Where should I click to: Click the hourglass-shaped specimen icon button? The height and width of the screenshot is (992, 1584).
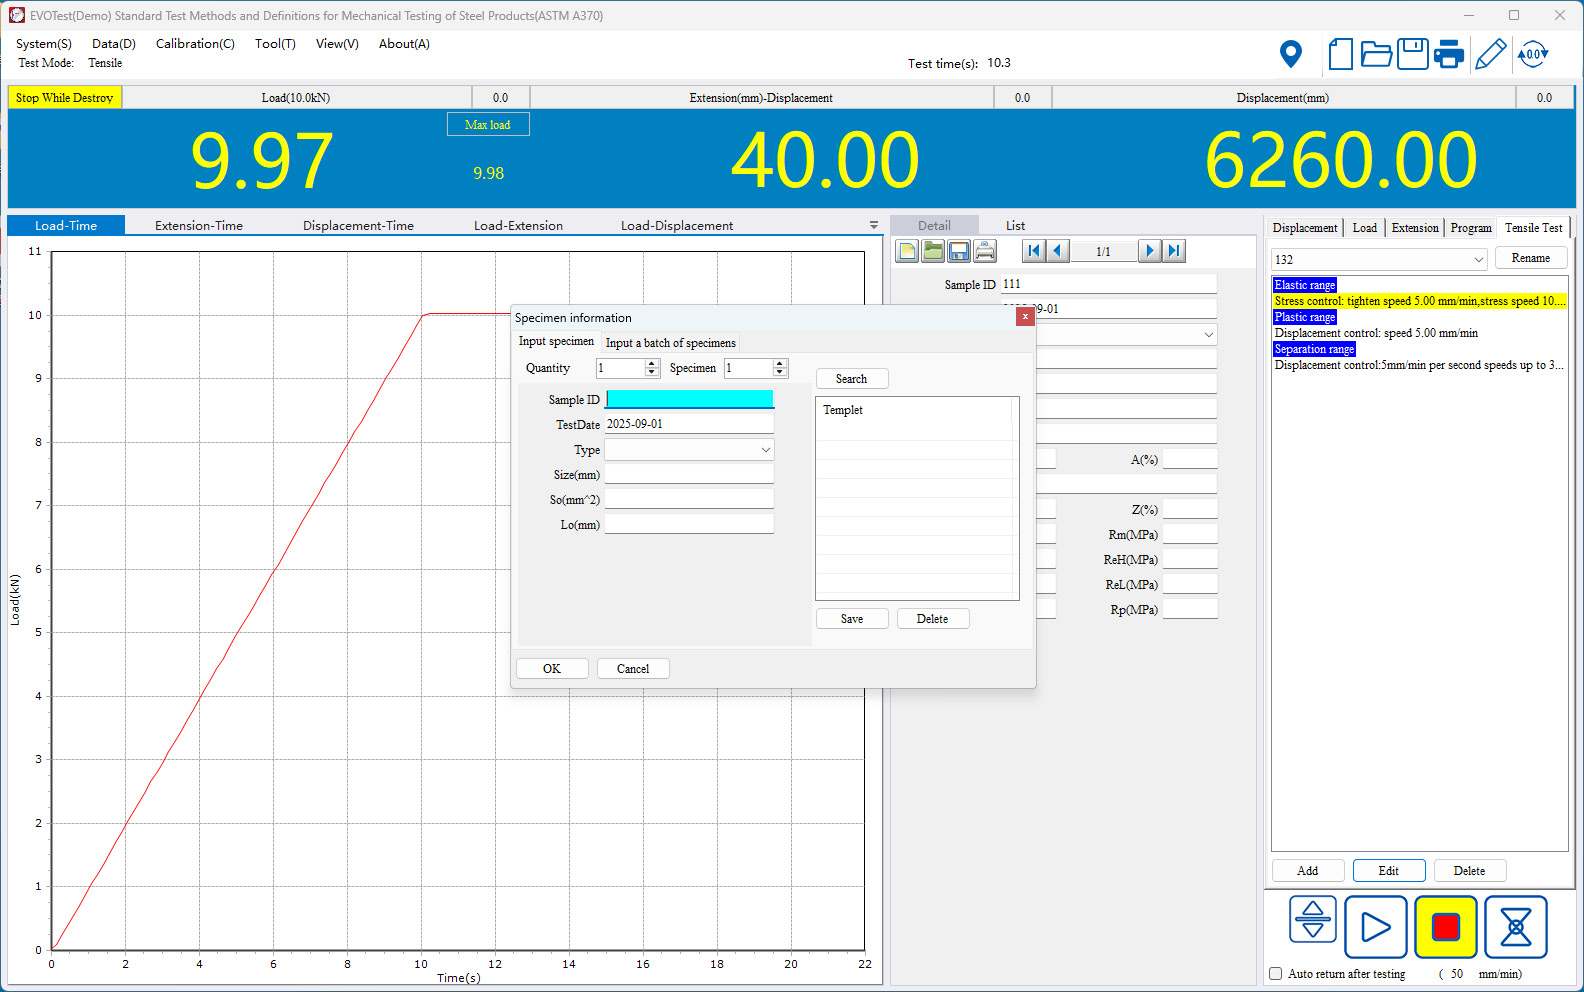point(1515,927)
